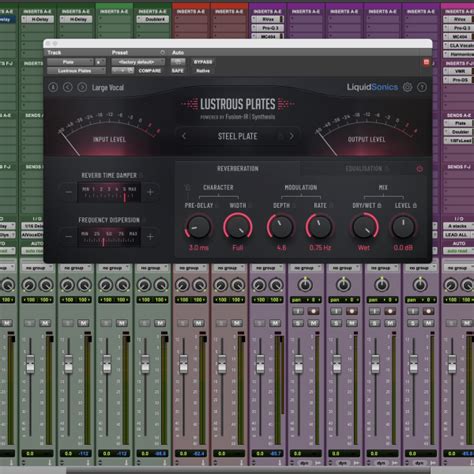Open the CLA Vocals insert in mixer
The image size is (474, 474).
(x=459, y=45)
